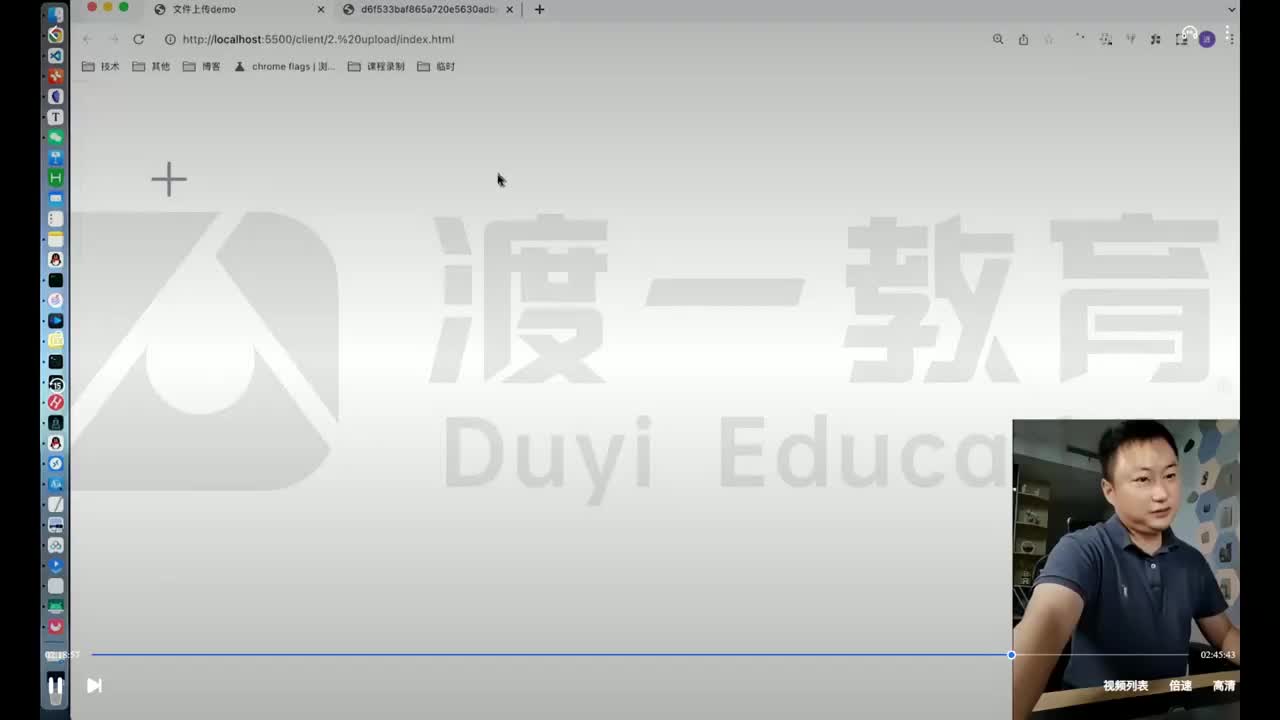Click the webcam presenter thumbnail
This screenshot has width=1280, height=720.
pos(1126,569)
